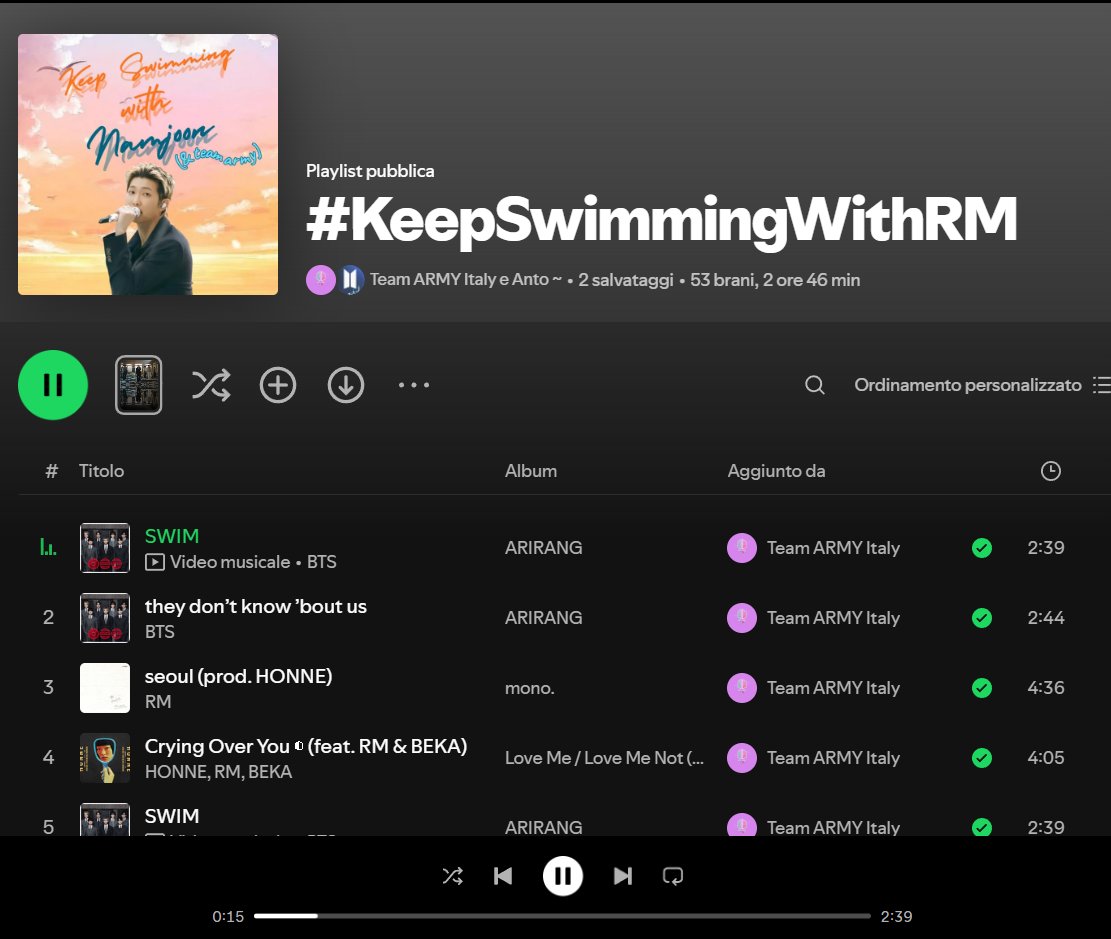Open Crying Over You album art
The width and height of the screenshot is (1111, 939).
105,758
